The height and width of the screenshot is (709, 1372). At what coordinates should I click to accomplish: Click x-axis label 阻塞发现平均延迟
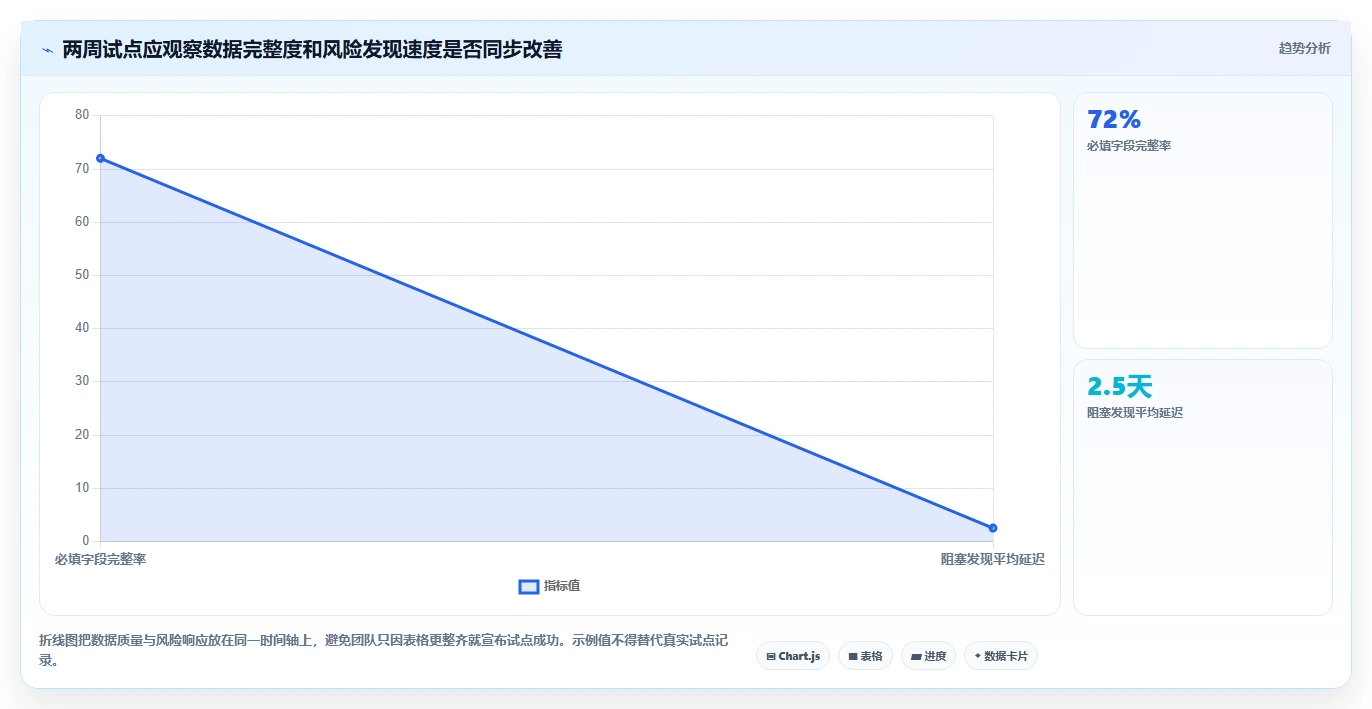coord(993,559)
